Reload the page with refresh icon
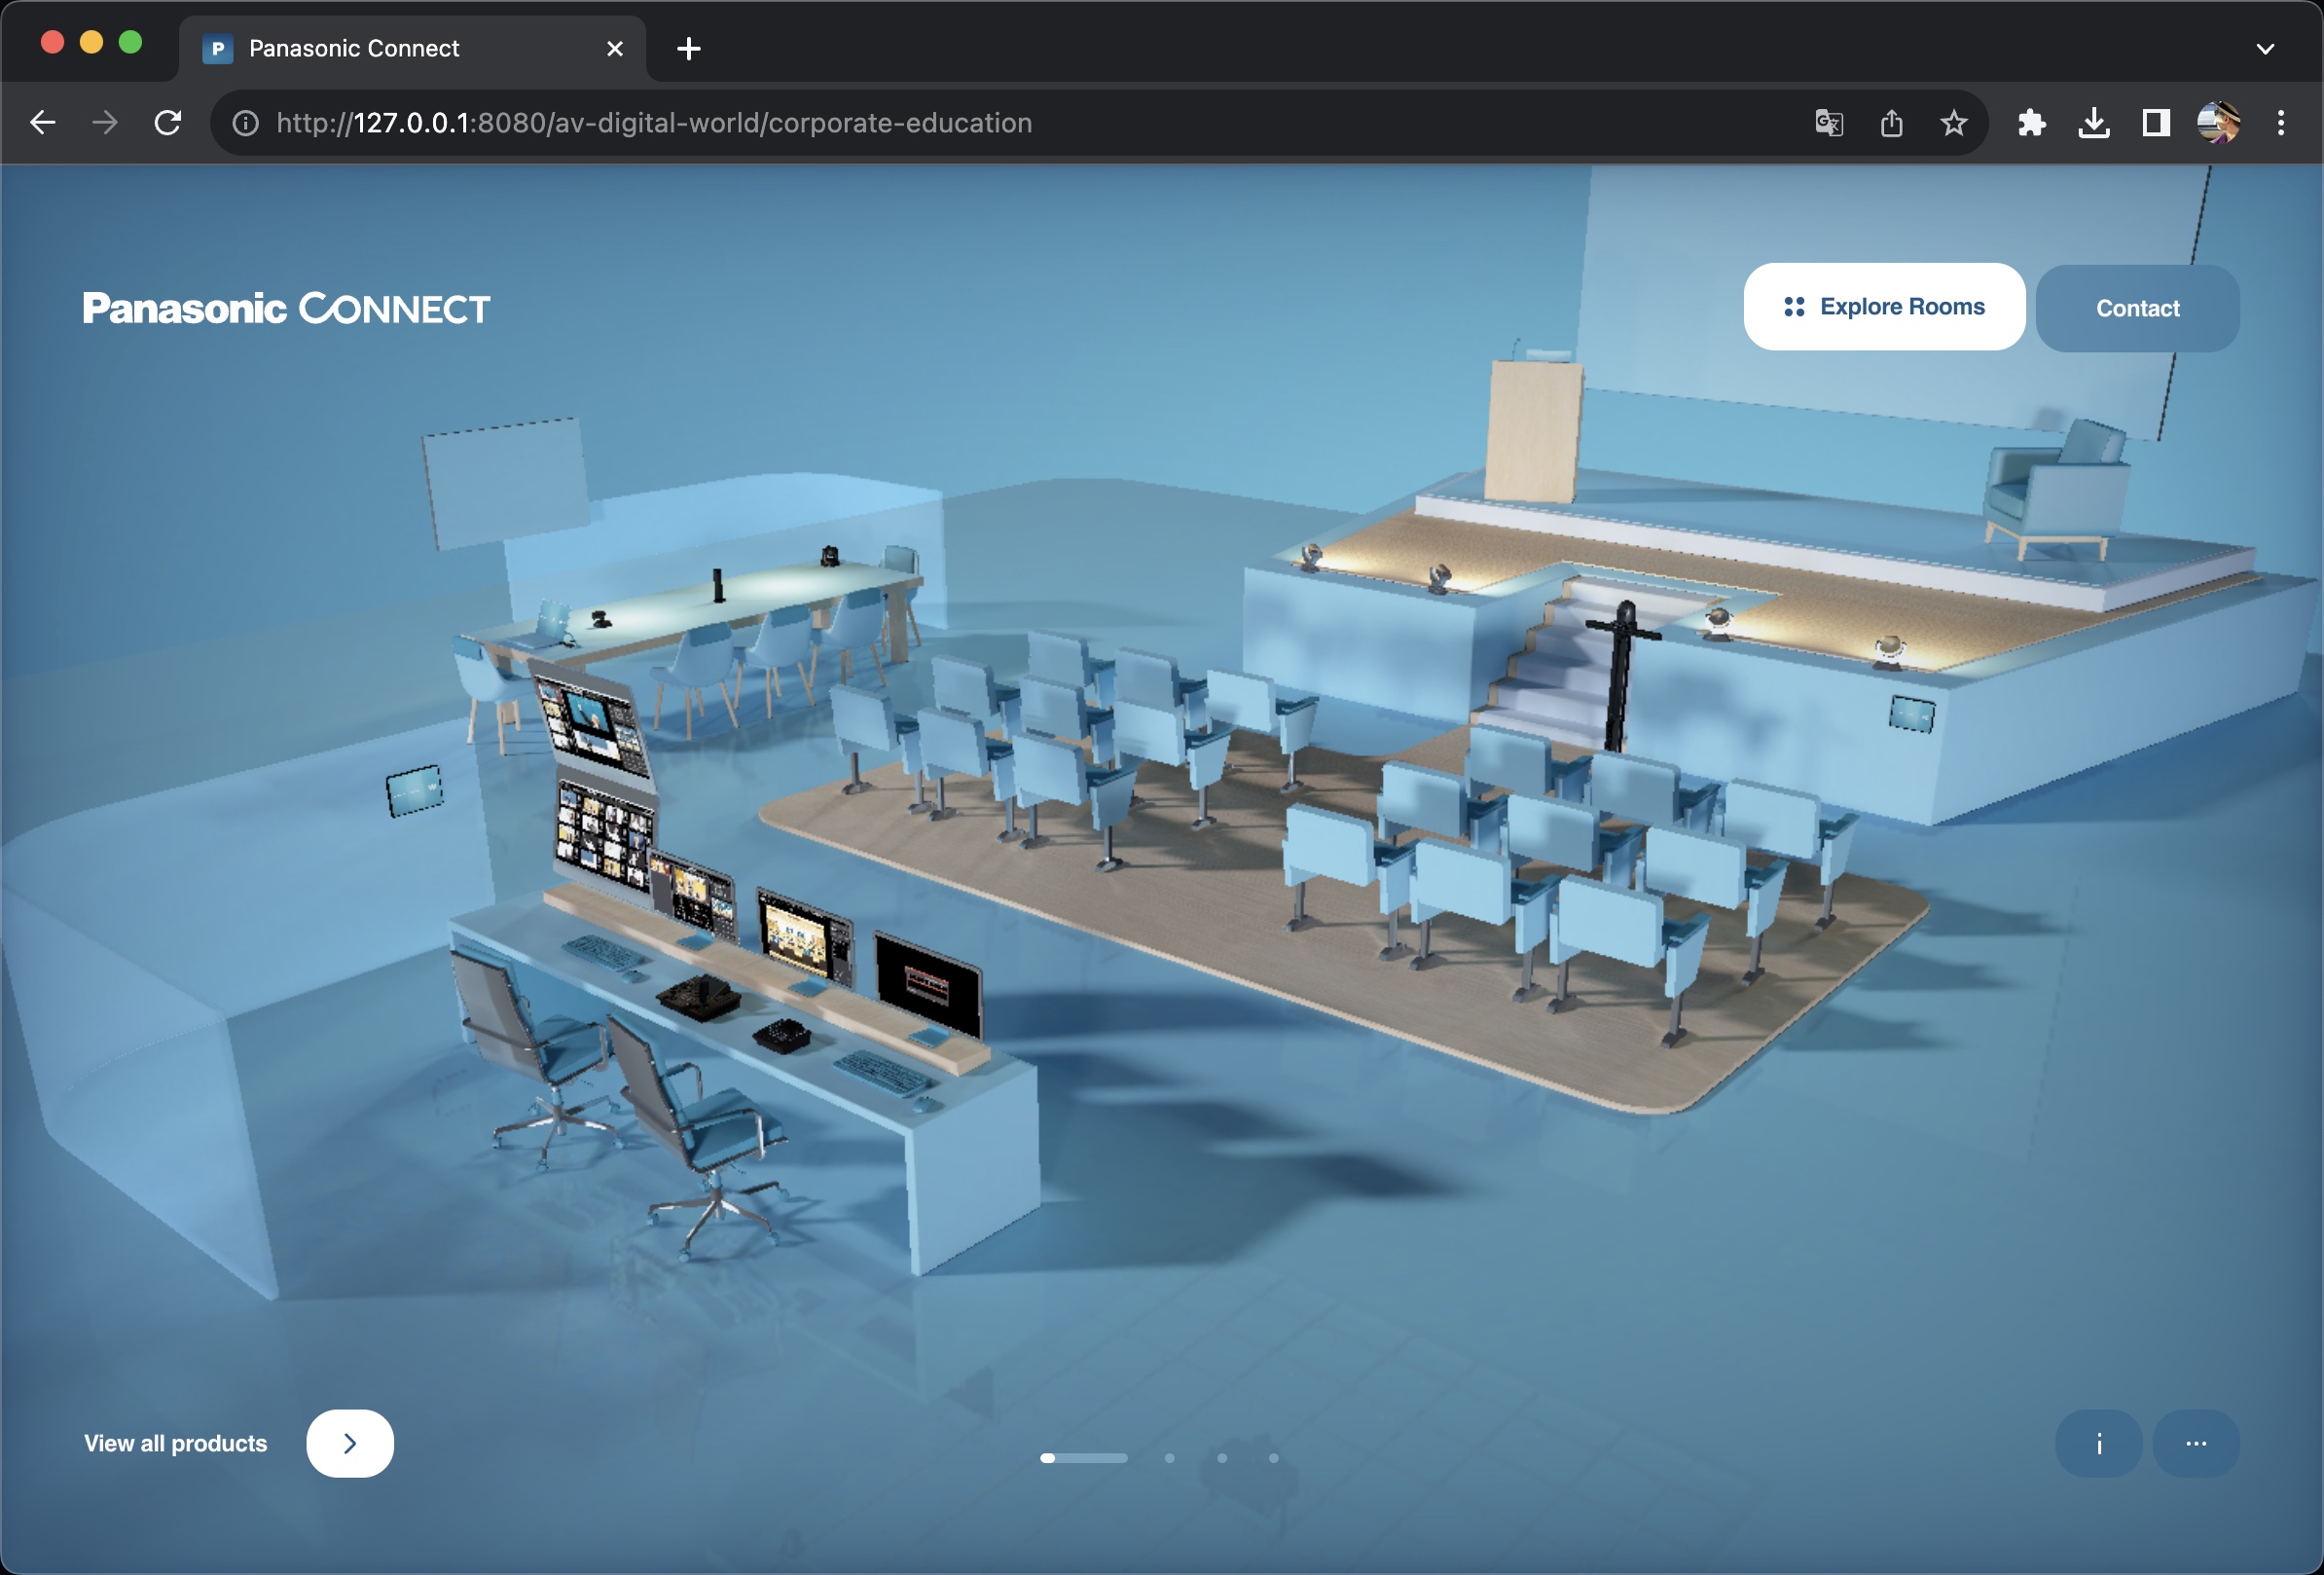The width and height of the screenshot is (2324, 1575). click(x=168, y=123)
